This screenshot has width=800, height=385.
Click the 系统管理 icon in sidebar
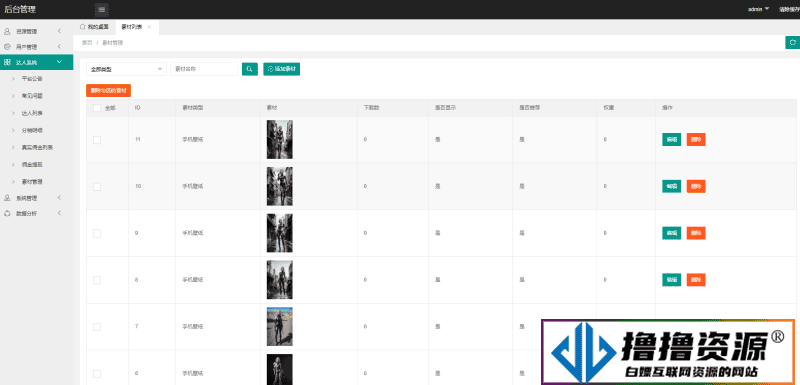click(7, 198)
